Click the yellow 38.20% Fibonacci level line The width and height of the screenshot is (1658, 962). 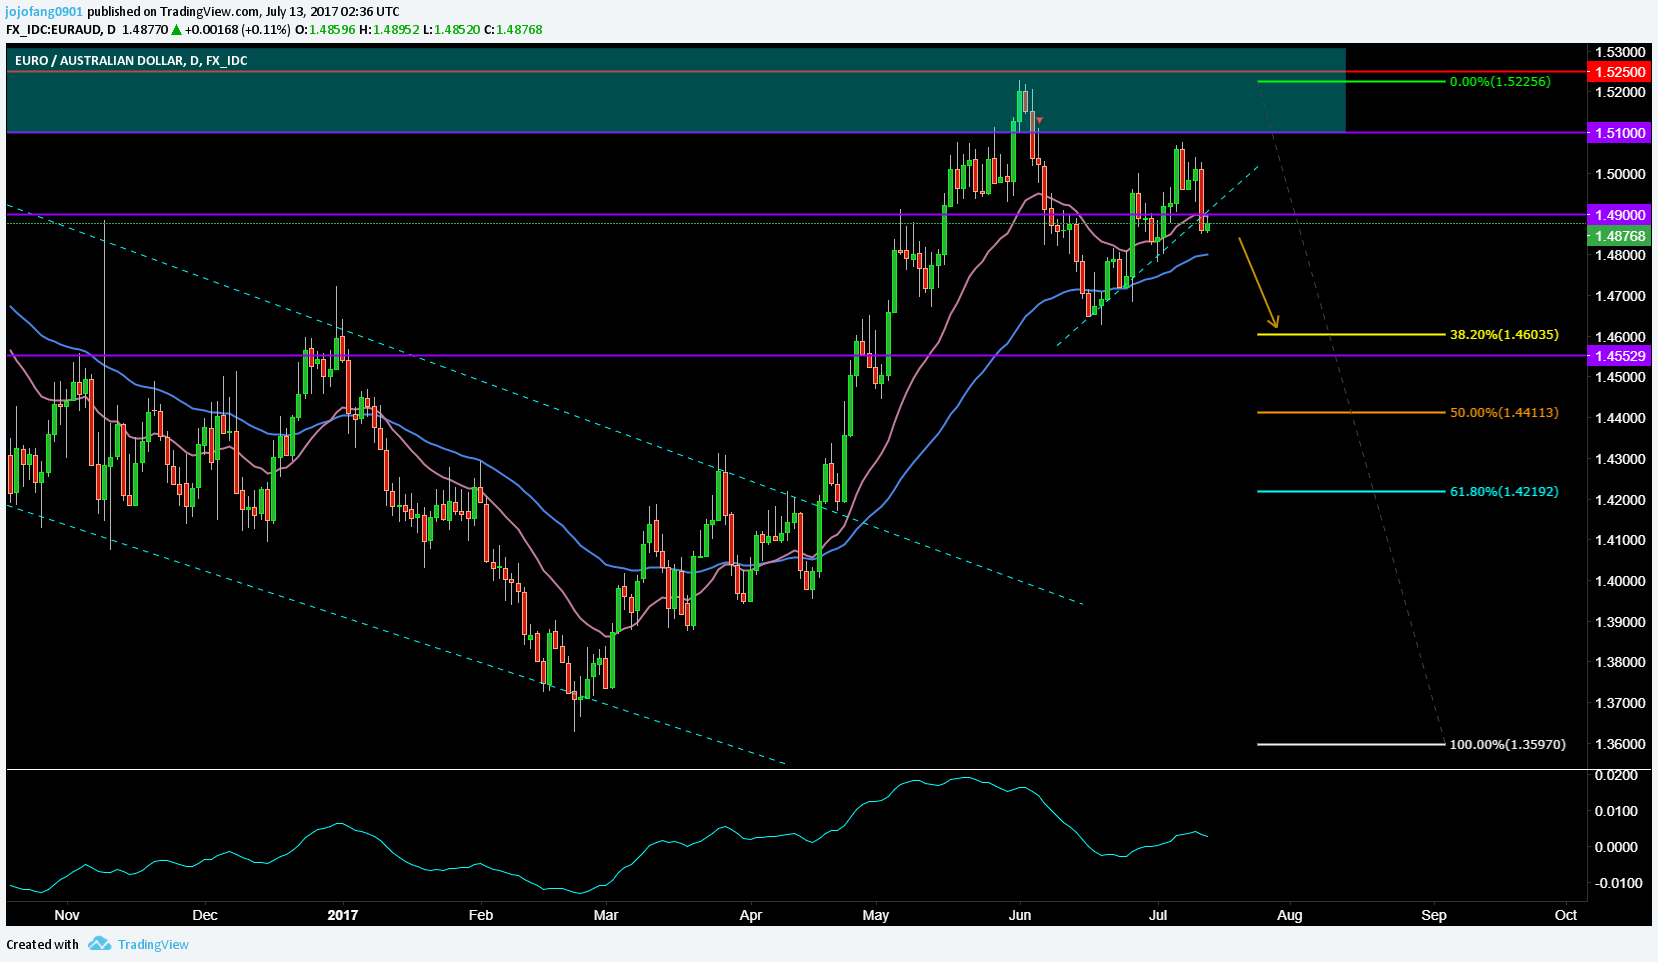tap(1351, 334)
